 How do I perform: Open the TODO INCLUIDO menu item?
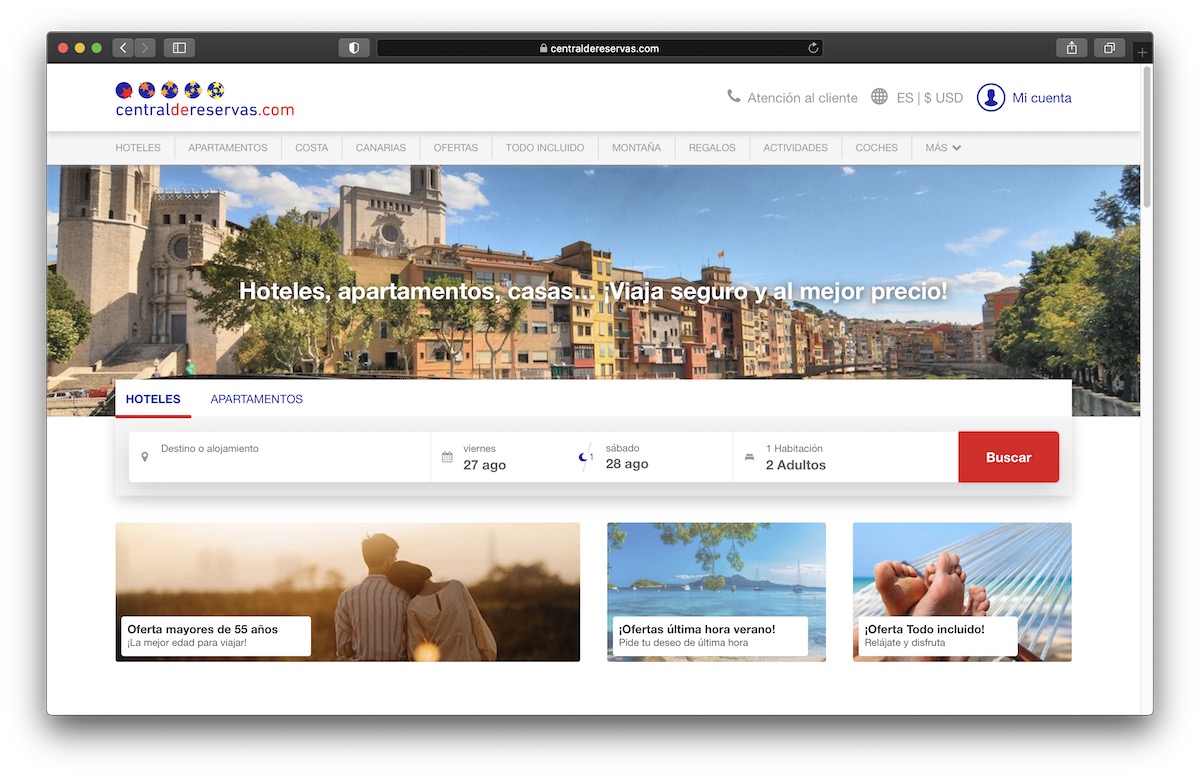(545, 148)
